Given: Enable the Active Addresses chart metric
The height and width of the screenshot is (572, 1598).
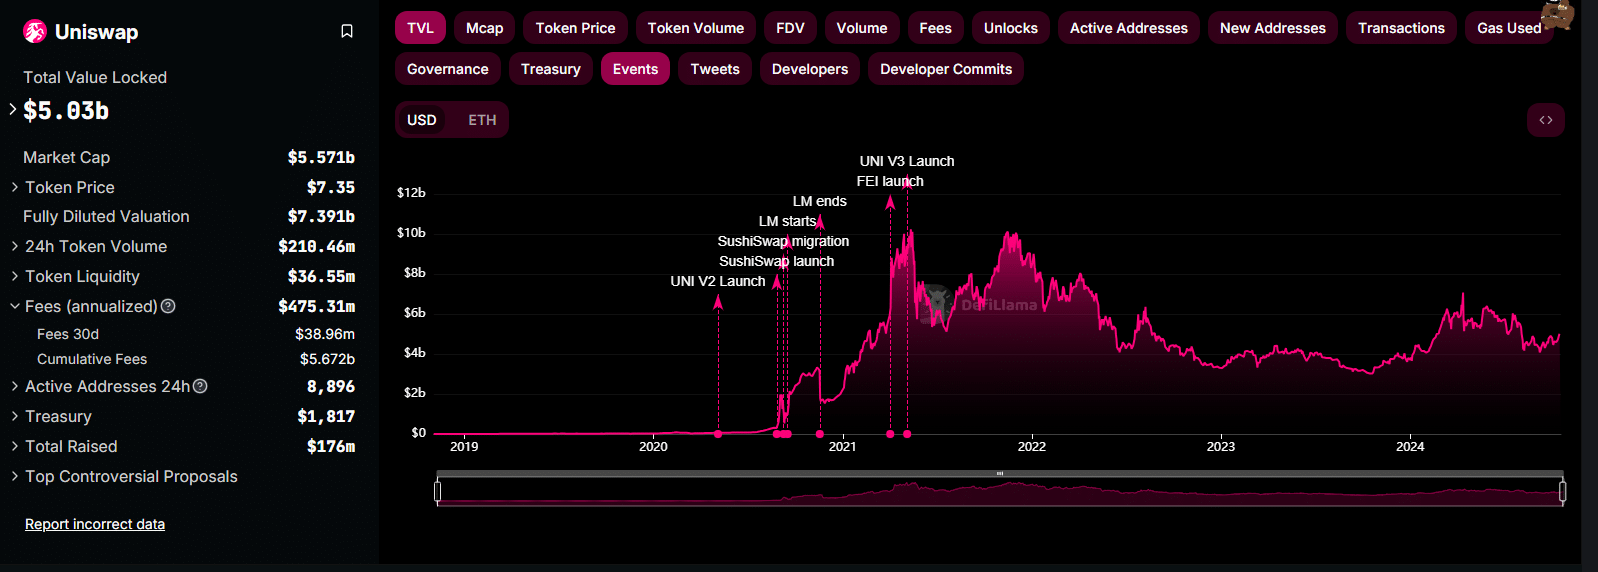Looking at the screenshot, I should click(1129, 28).
